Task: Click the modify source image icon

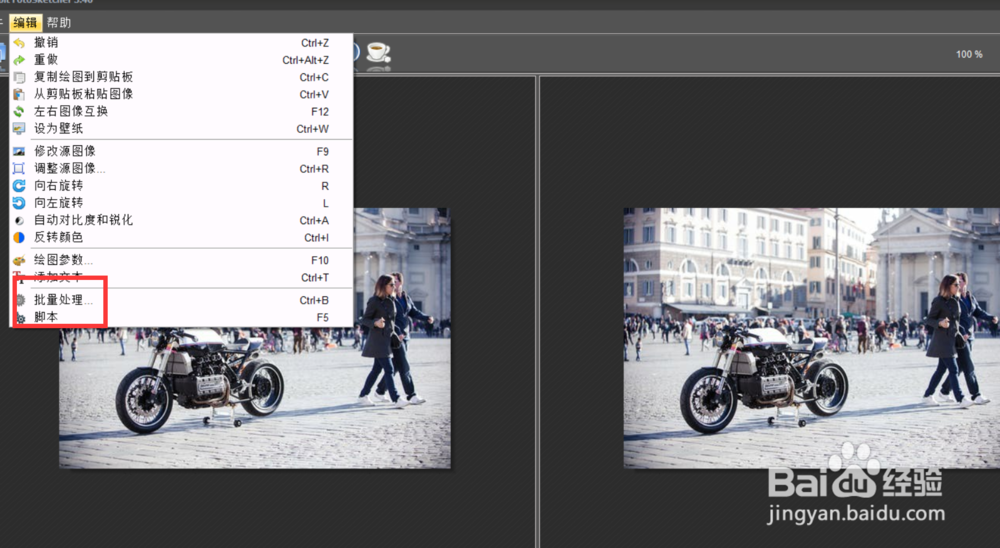Action: point(19,151)
